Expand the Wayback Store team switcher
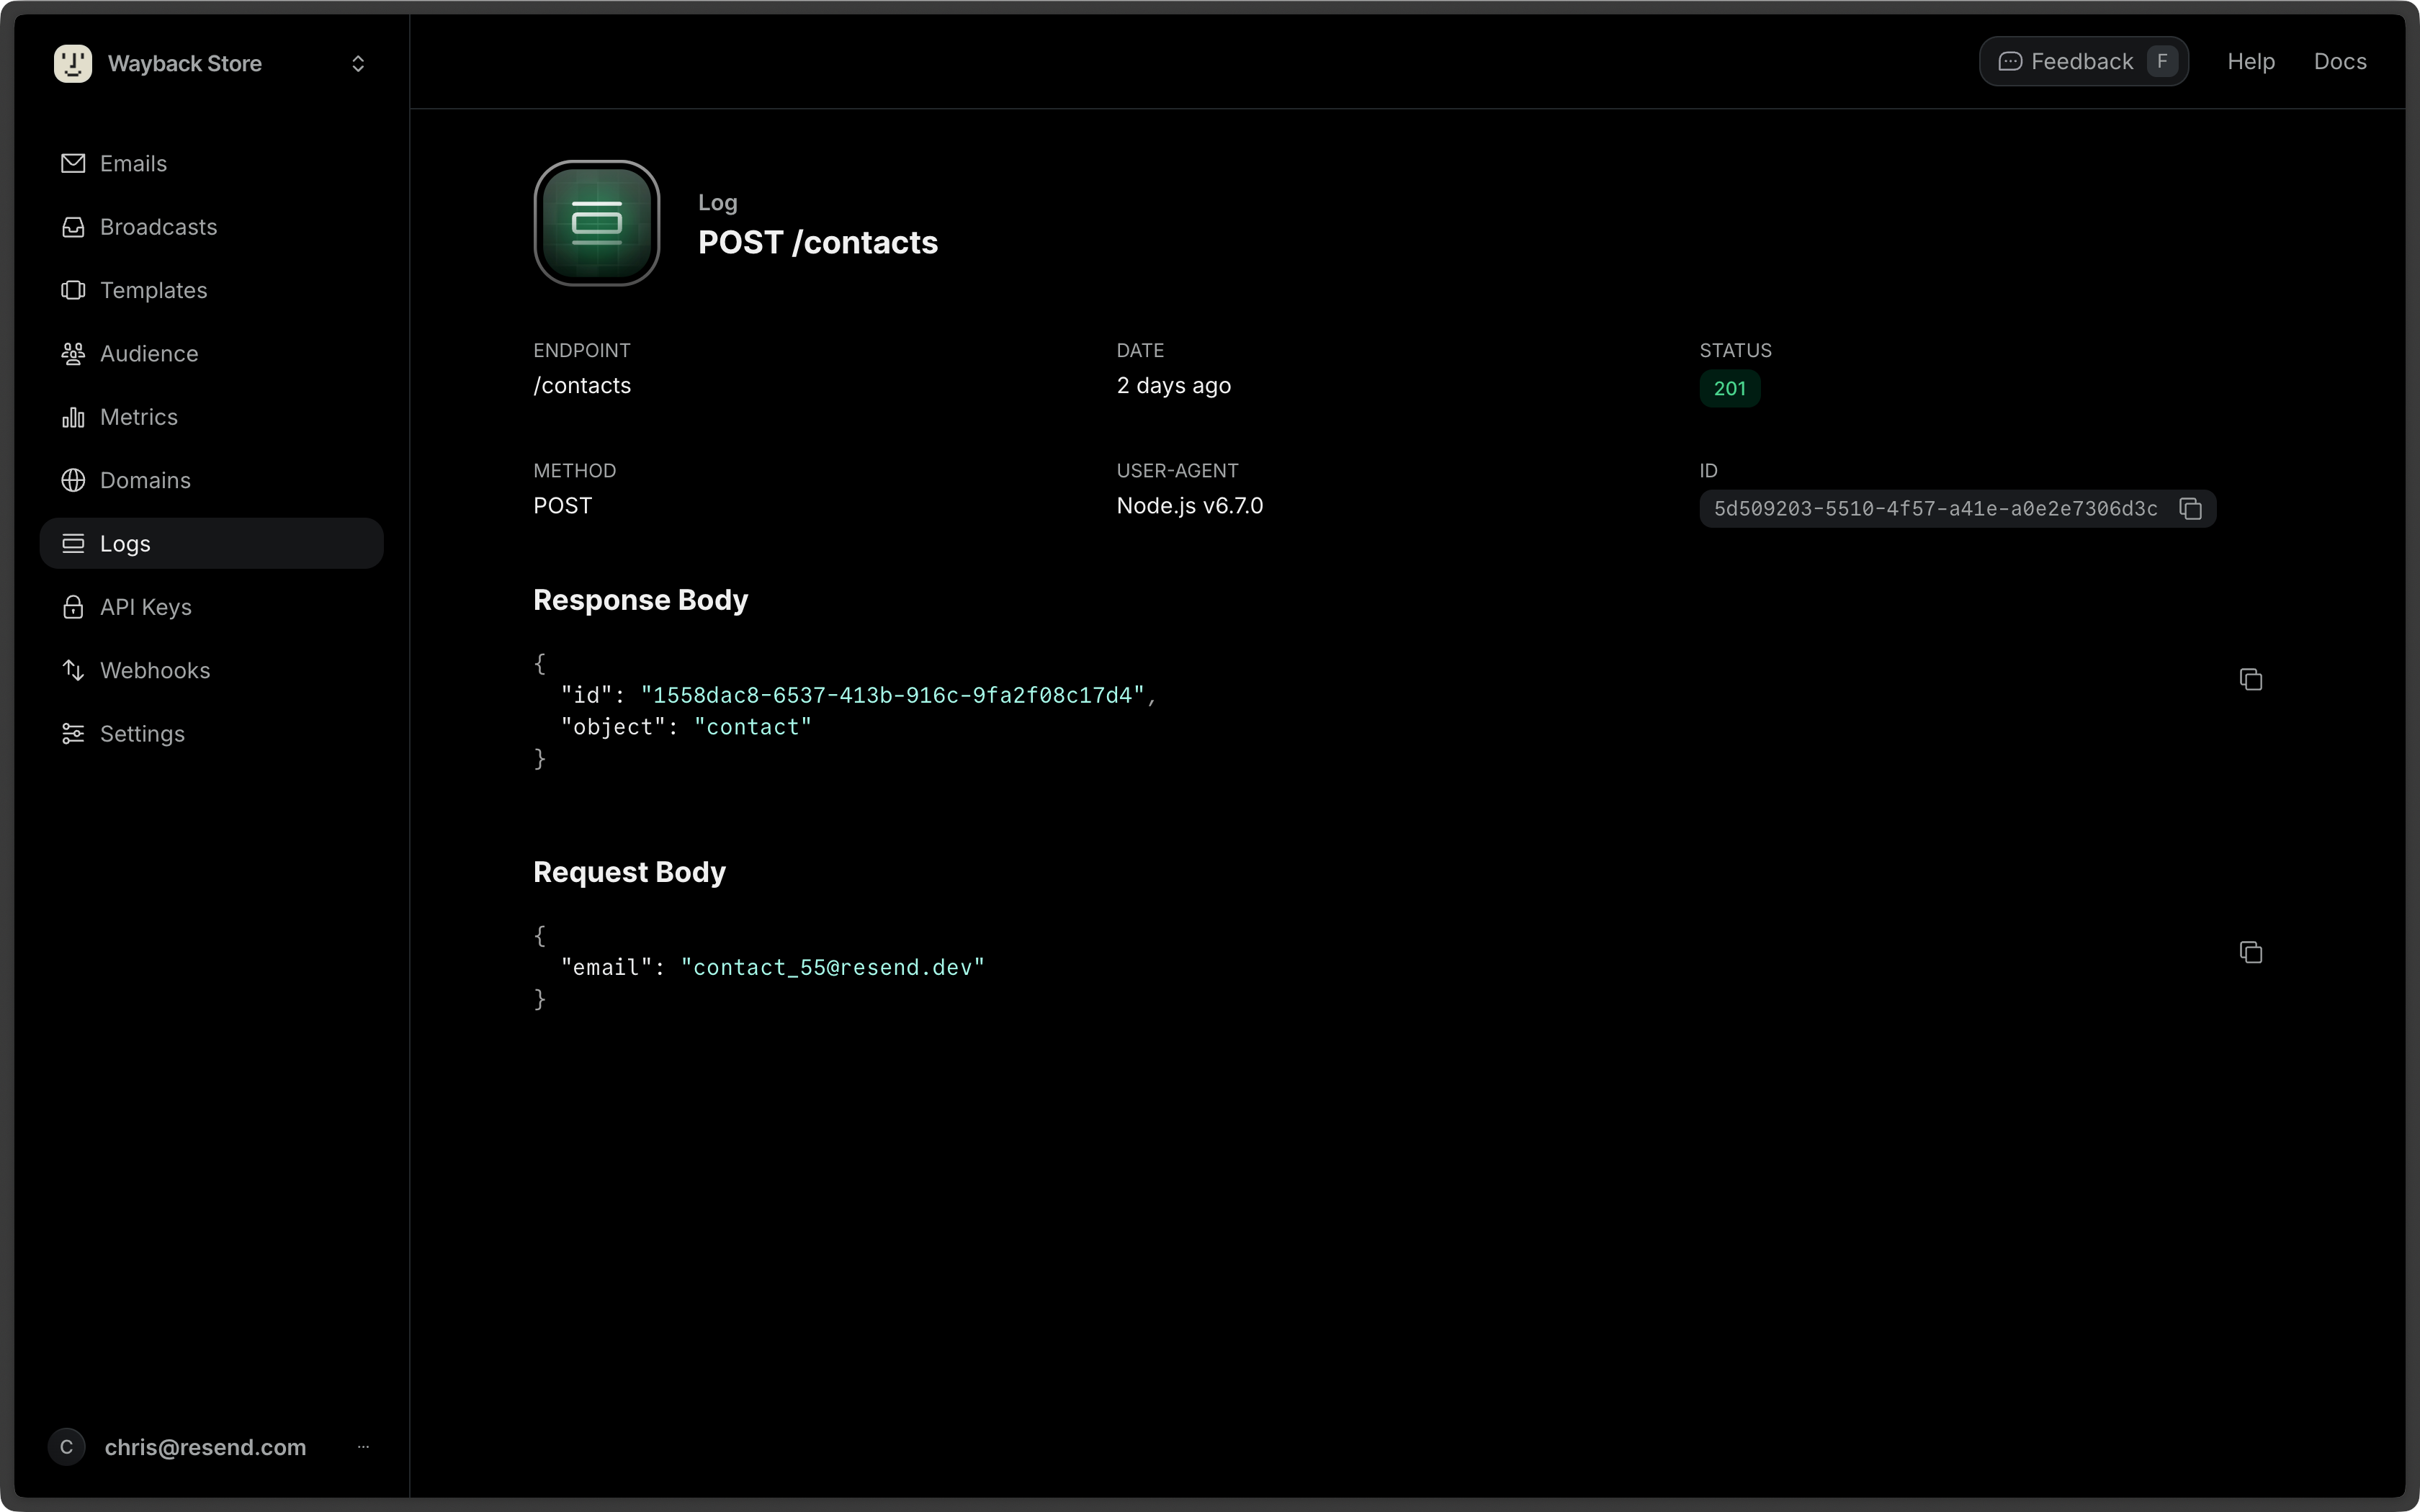Screen dimensions: 2420x1512 358,64
